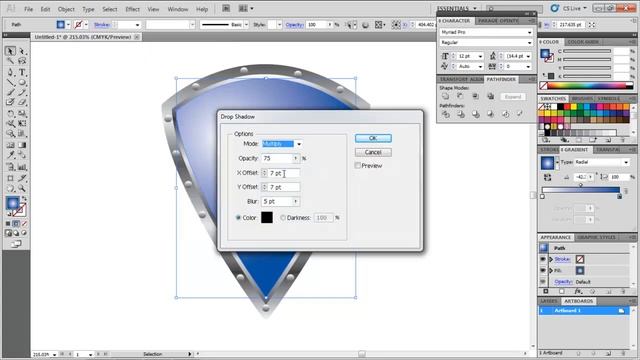
Task: Select the Artboard tool
Action: tap(10, 178)
